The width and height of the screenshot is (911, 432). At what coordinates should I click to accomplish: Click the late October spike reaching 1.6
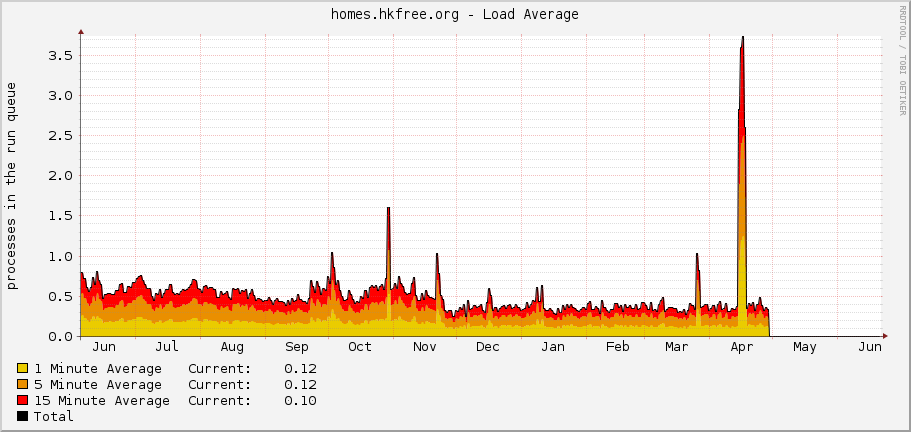[388, 209]
